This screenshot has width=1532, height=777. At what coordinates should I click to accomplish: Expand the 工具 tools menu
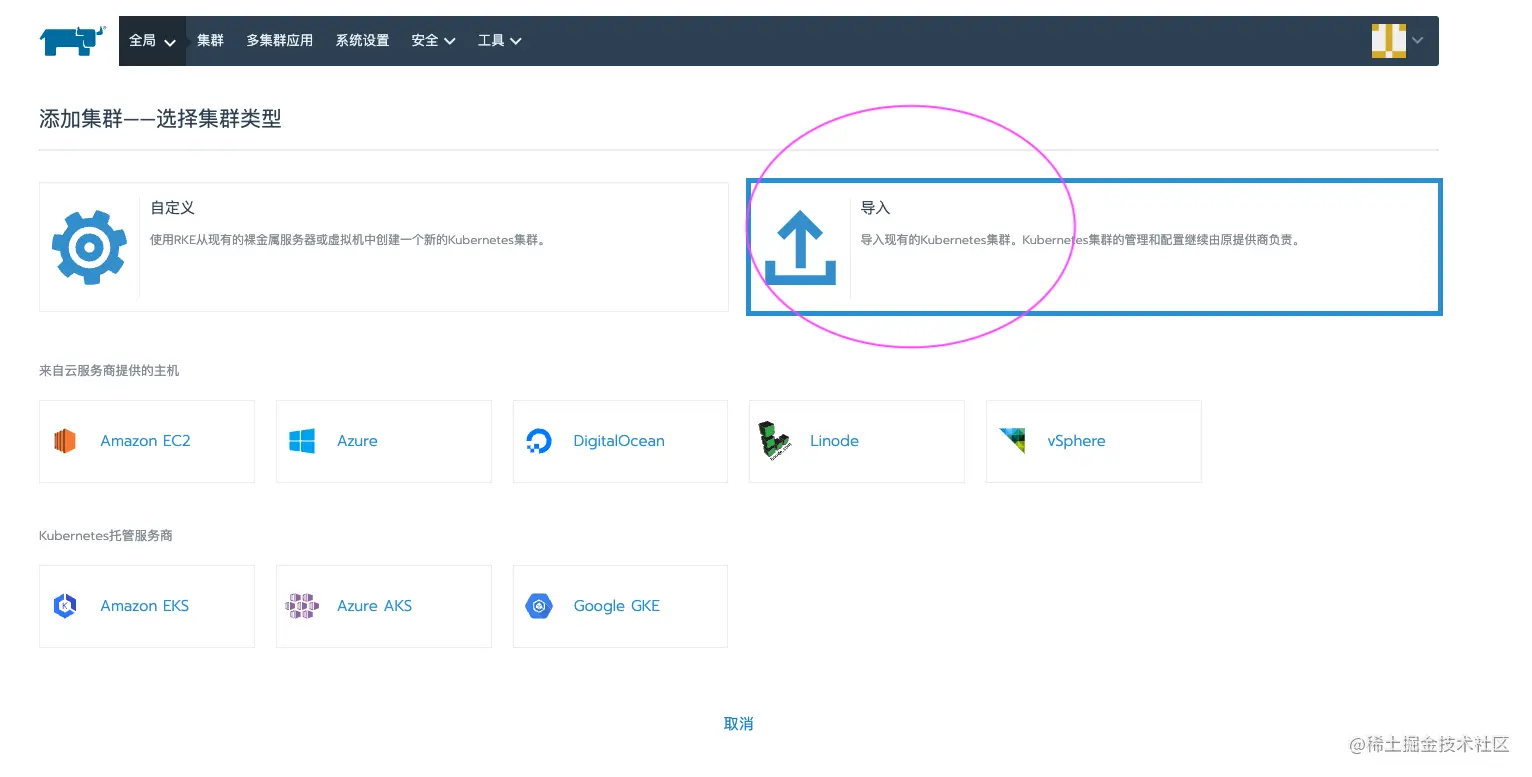click(500, 41)
